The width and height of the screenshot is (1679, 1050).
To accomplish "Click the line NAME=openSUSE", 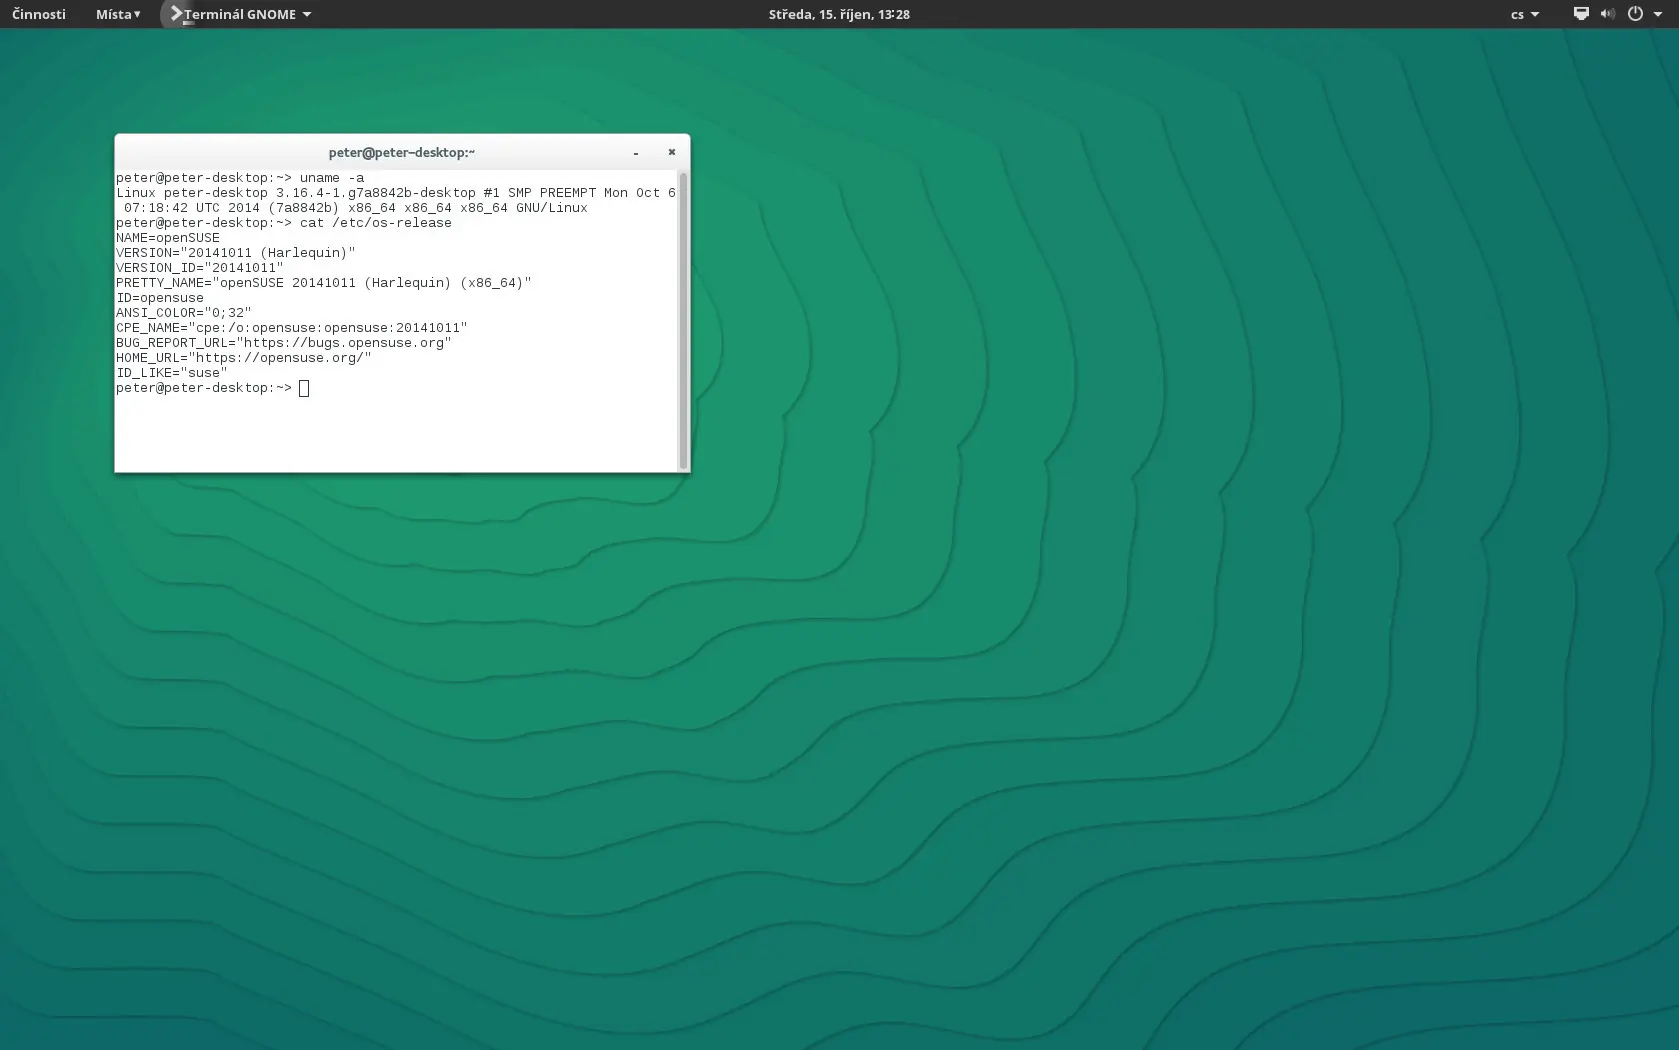I will [x=168, y=238].
